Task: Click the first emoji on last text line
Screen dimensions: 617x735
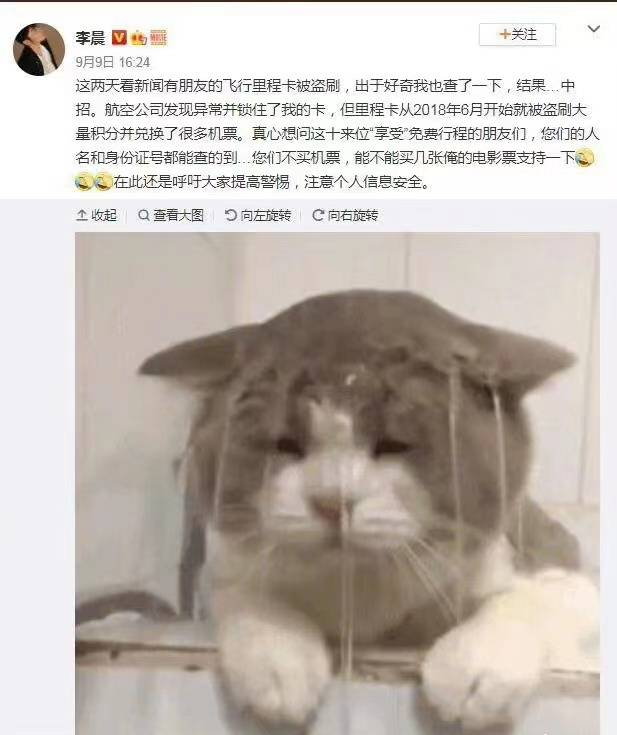Action: click(84, 181)
